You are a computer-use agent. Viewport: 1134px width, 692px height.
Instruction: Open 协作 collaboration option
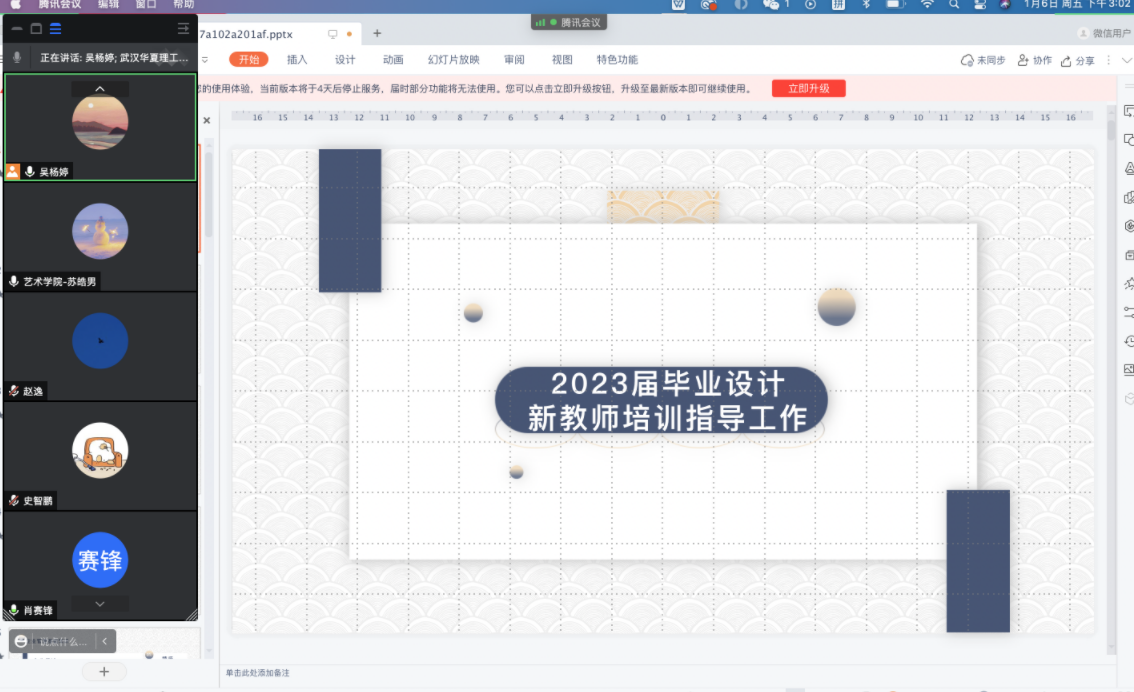1034,60
